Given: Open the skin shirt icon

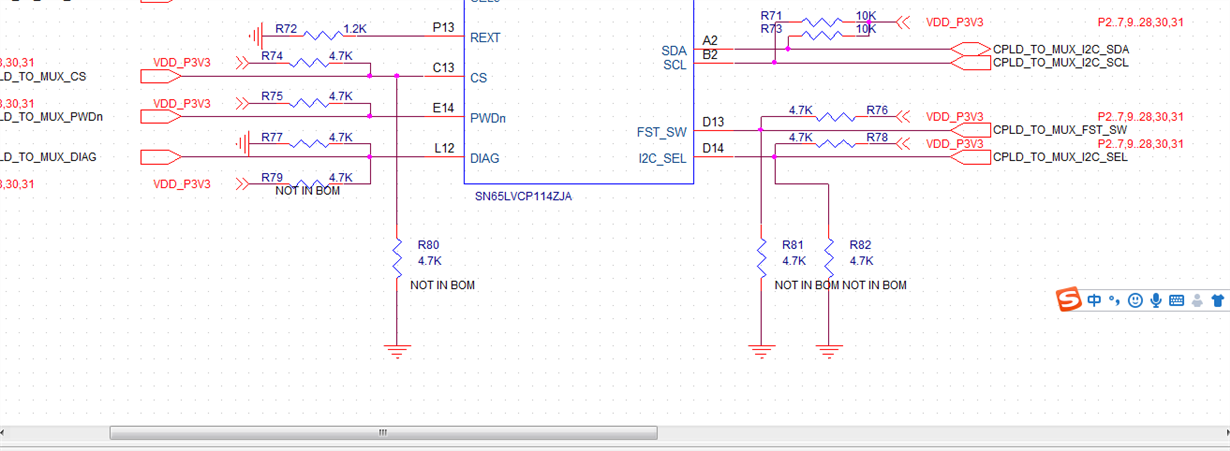Looking at the screenshot, I should [x=1217, y=300].
